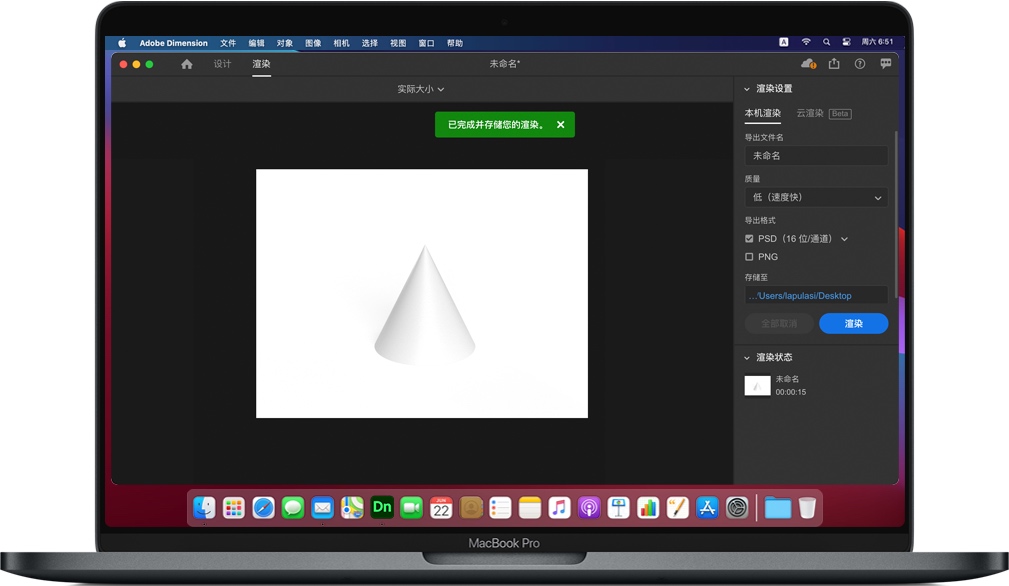Click the export file name field 未命名
The height and width of the screenshot is (586, 1009).
[x=816, y=156]
